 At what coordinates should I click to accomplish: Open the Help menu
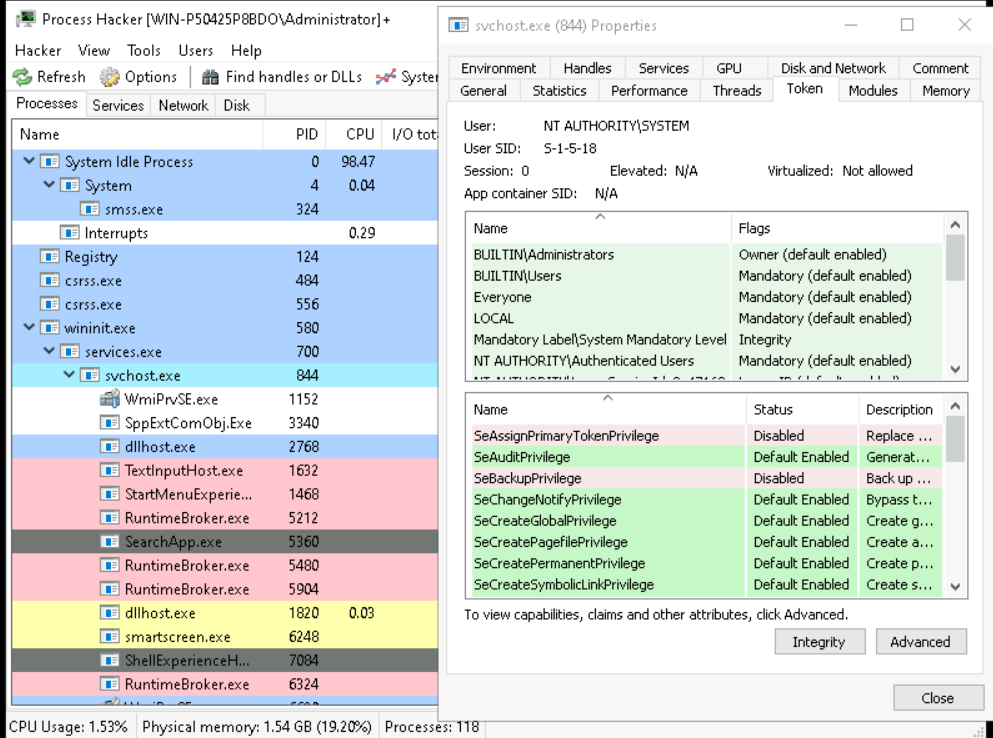[x=246, y=51]
